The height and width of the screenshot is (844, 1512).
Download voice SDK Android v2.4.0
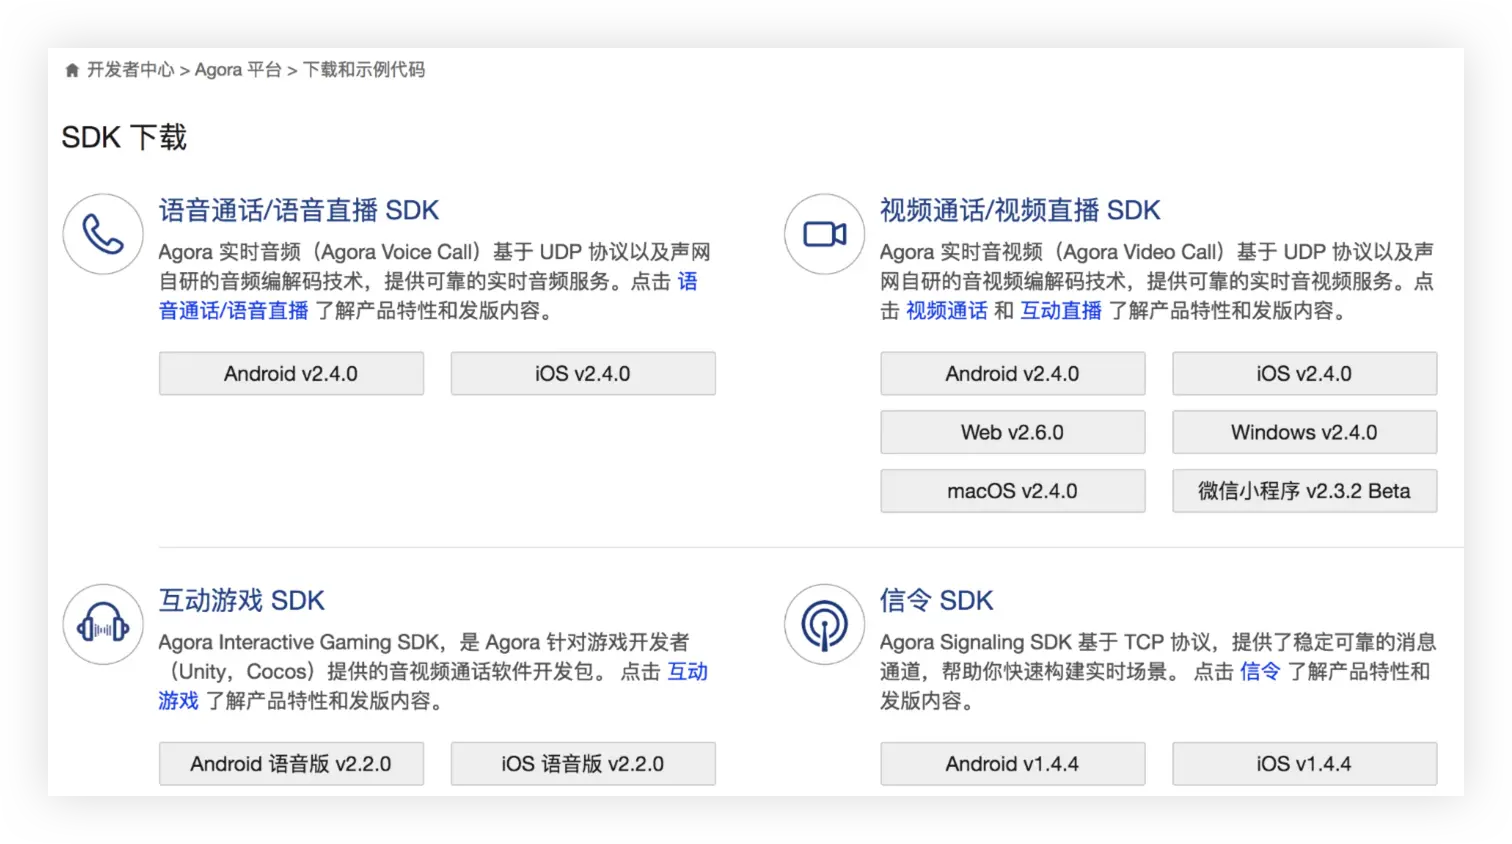point(291,373)
